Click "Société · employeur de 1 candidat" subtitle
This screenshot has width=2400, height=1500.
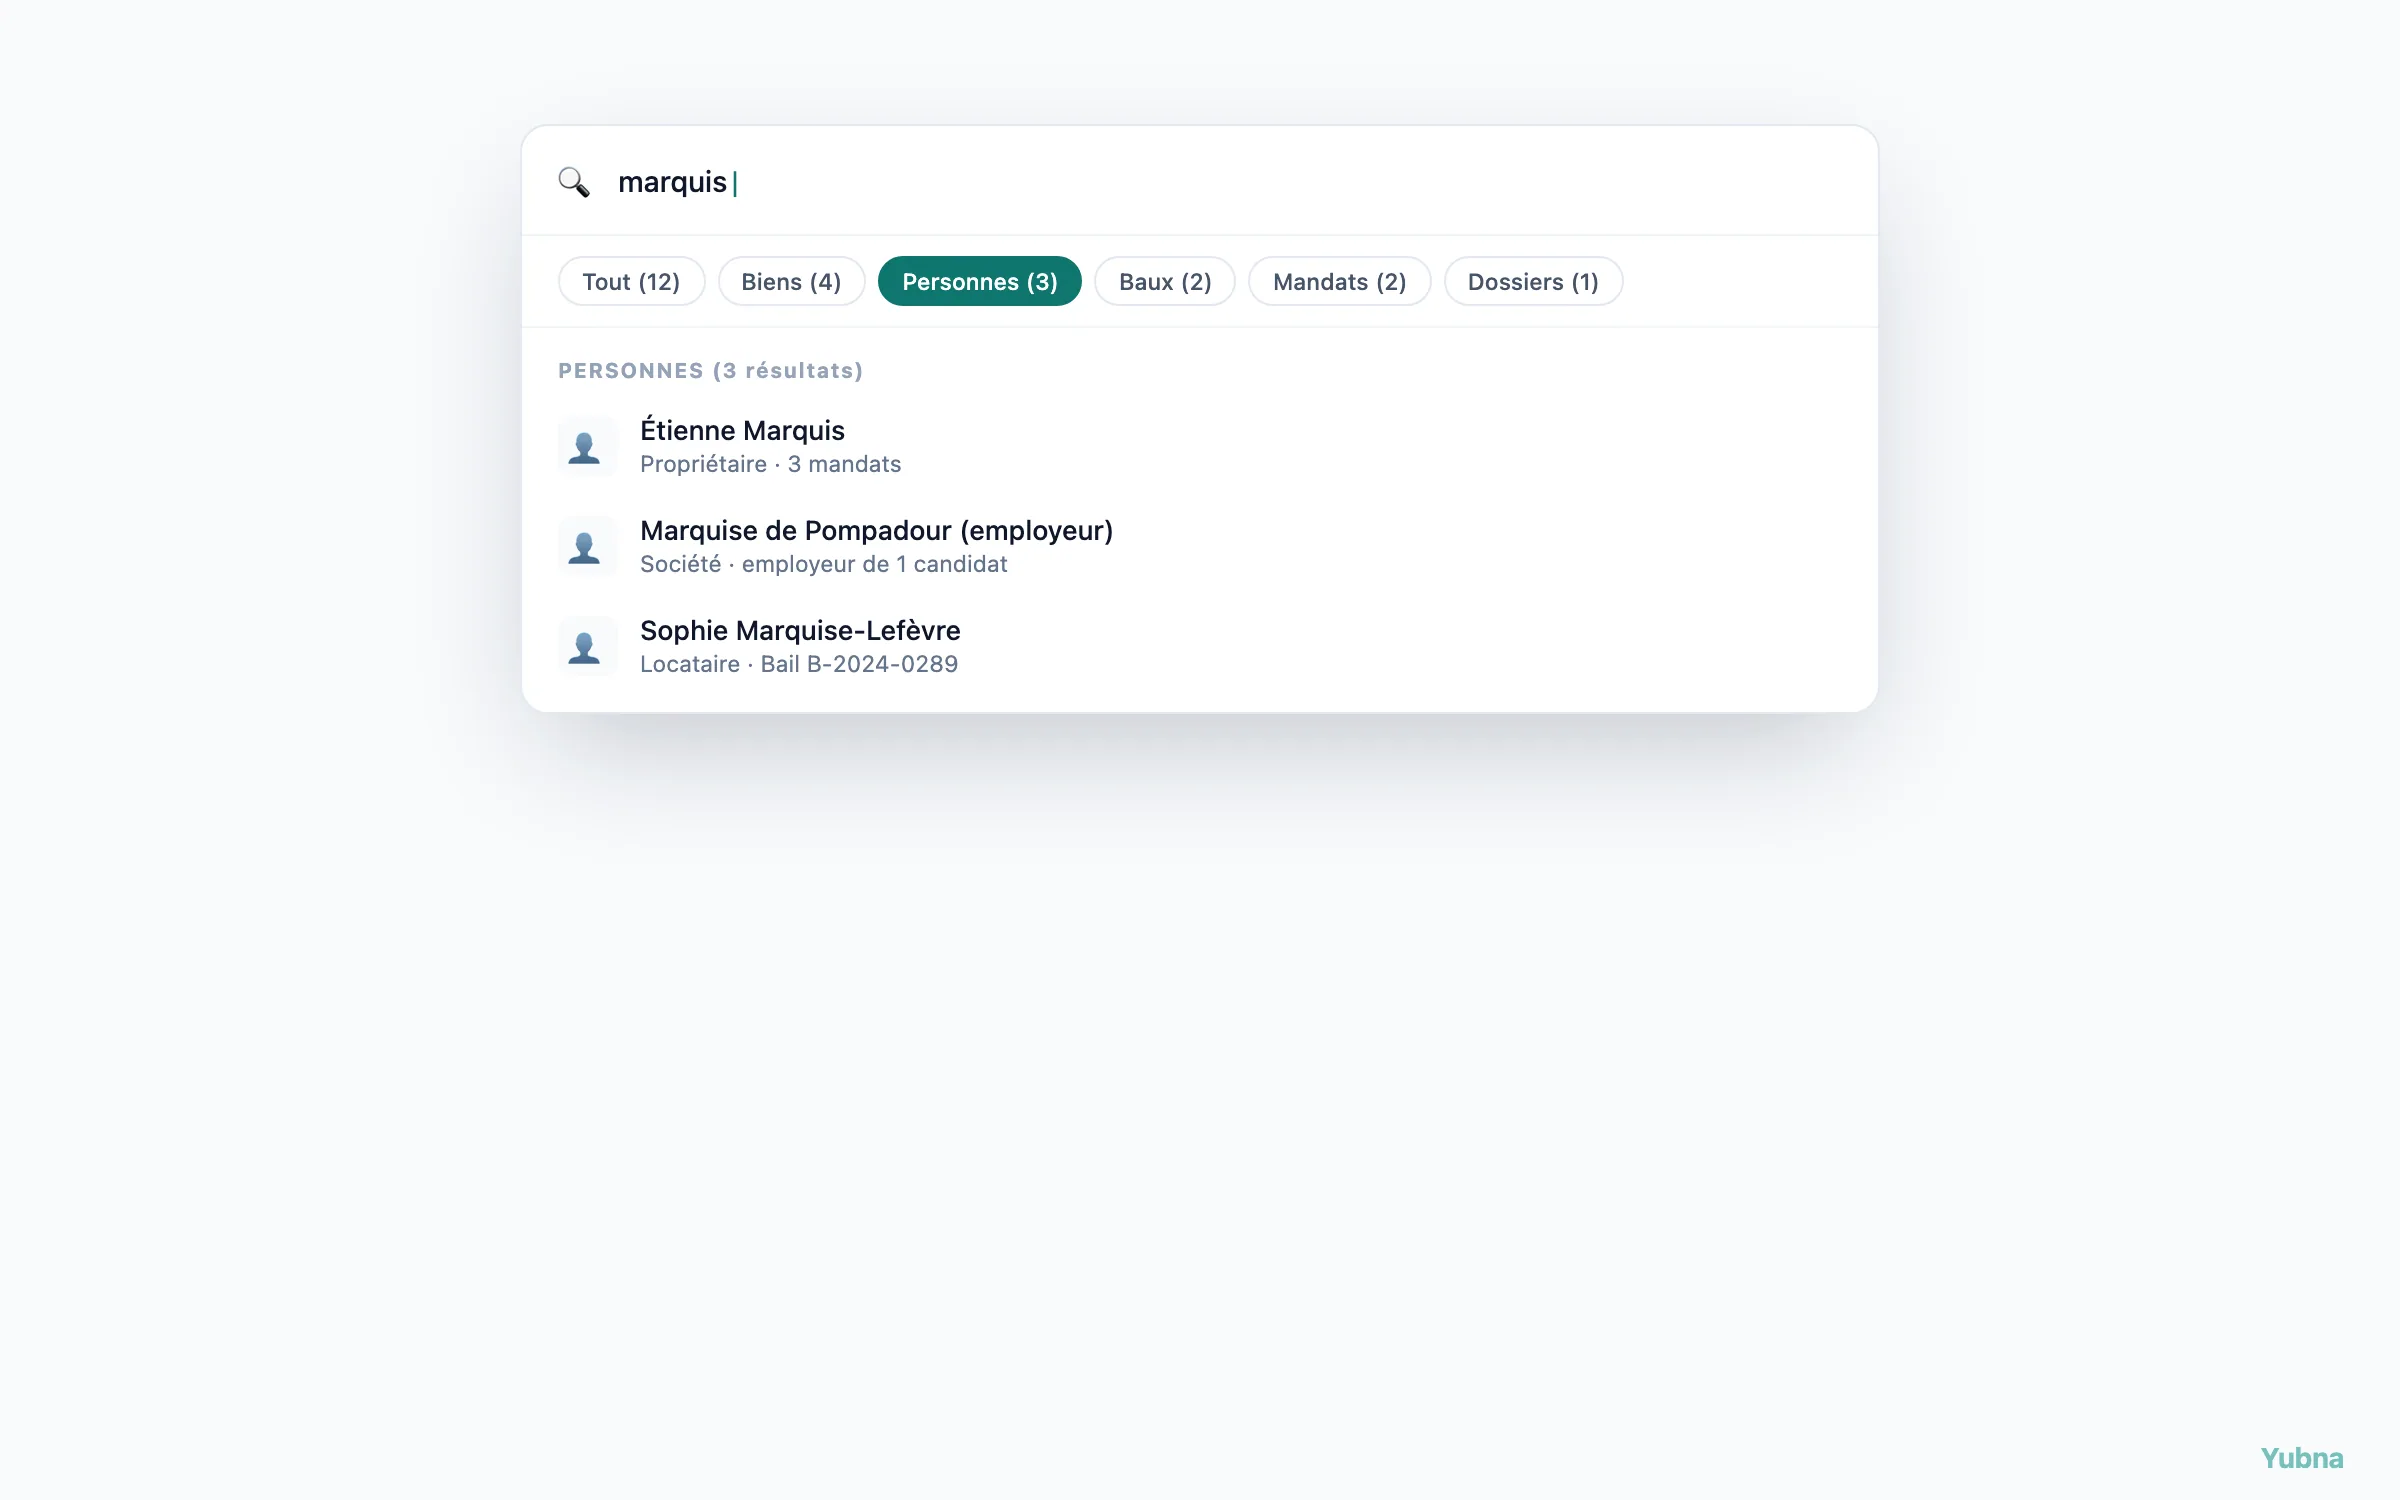click(x=823, y=565)
